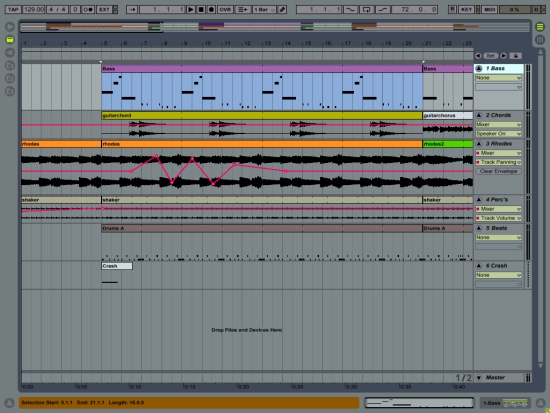Open the 1 Bar quantization dropdown

tap(264, 9)
